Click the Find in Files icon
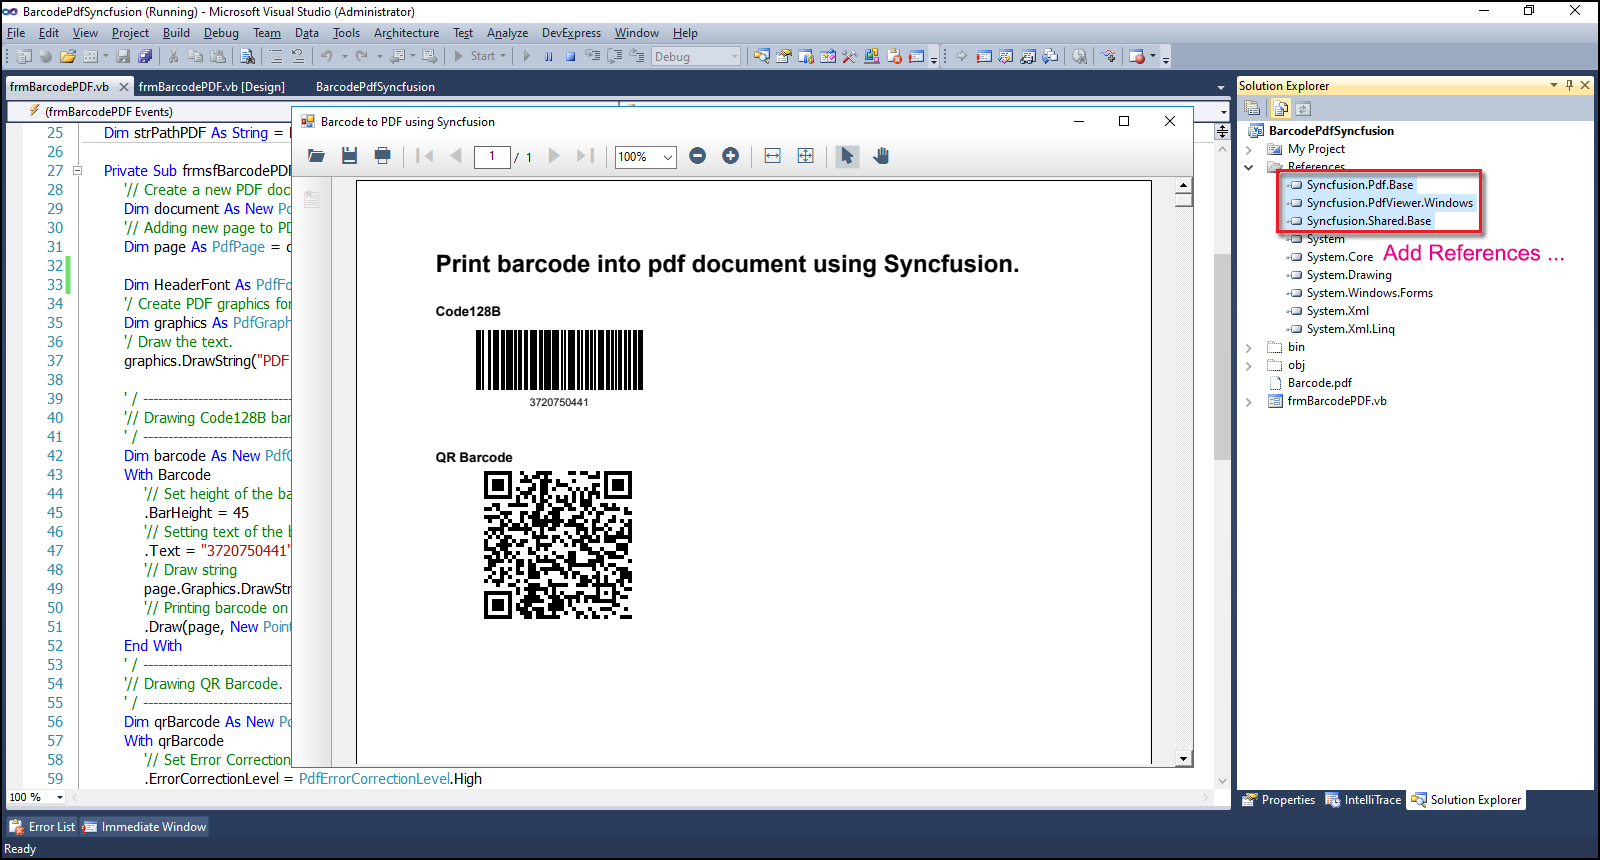Screen dimensions: 1600x860 248,57
